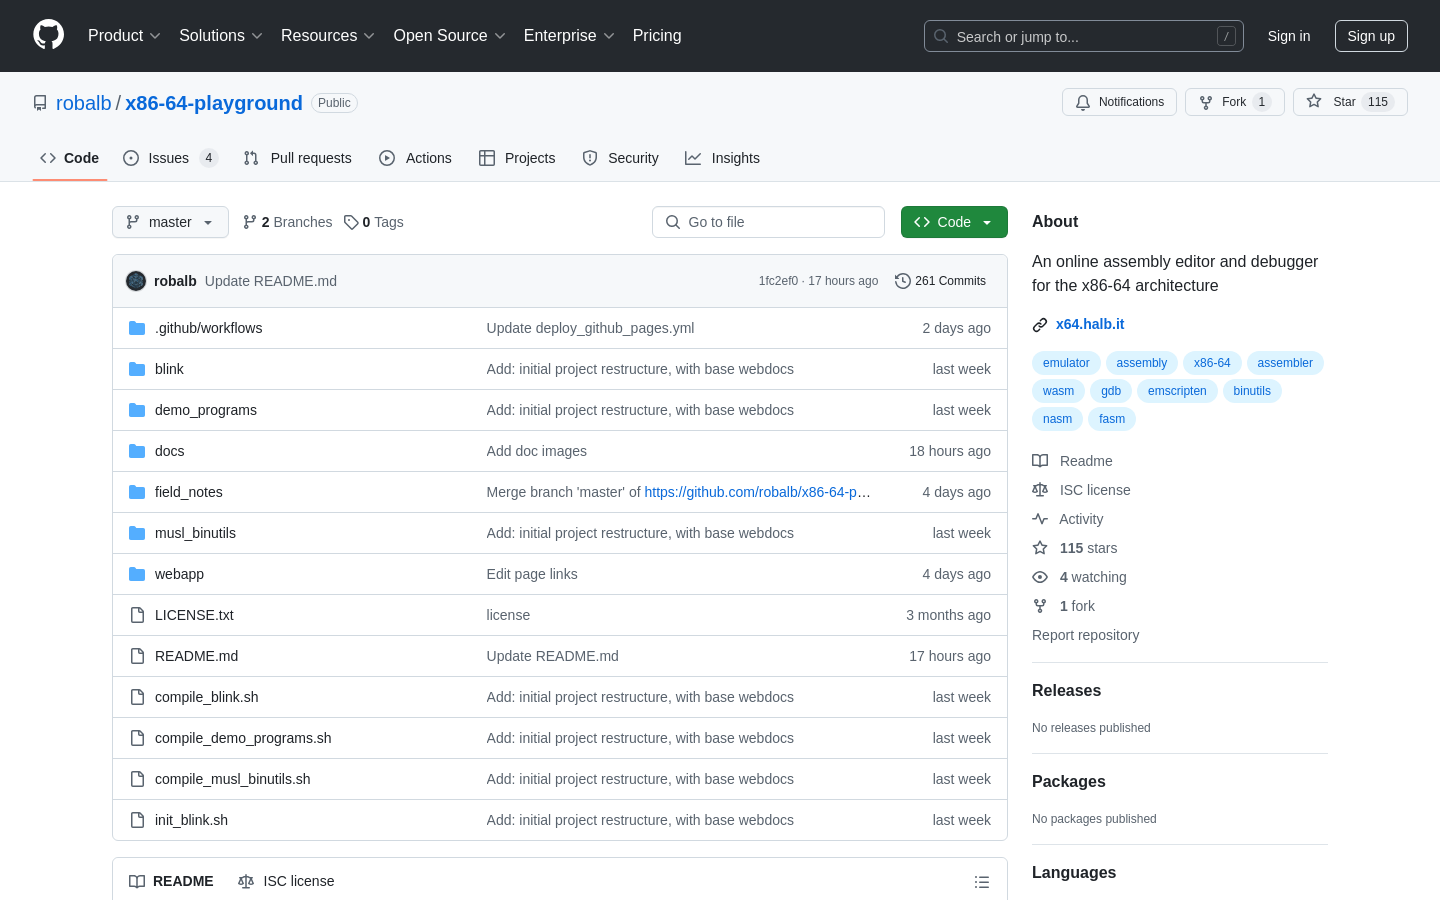Click the demo_programs folder icon
This screenshot has width=1440, height=900.
pyautogui.click(x=137, y=410)
